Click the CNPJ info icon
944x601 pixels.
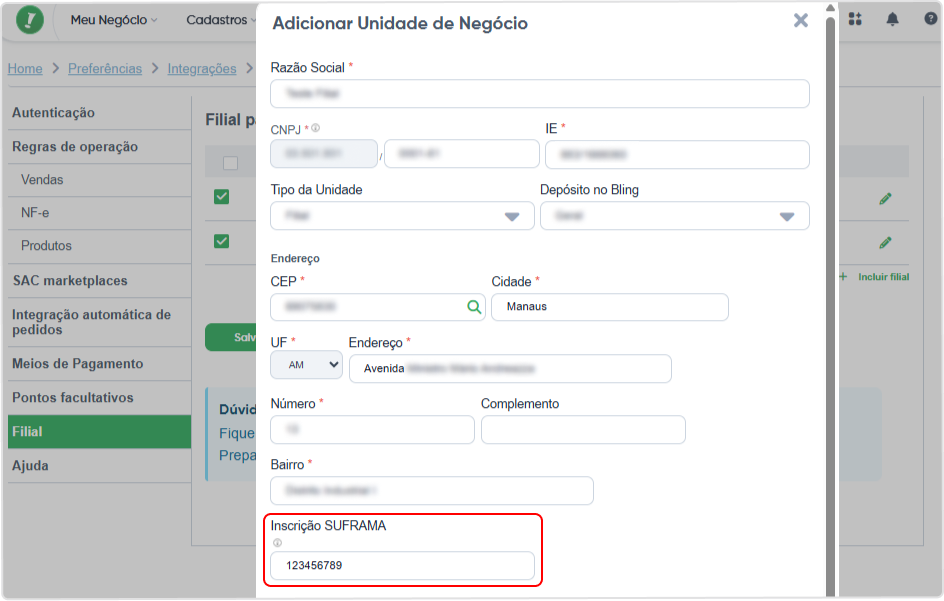click(315, 128)
